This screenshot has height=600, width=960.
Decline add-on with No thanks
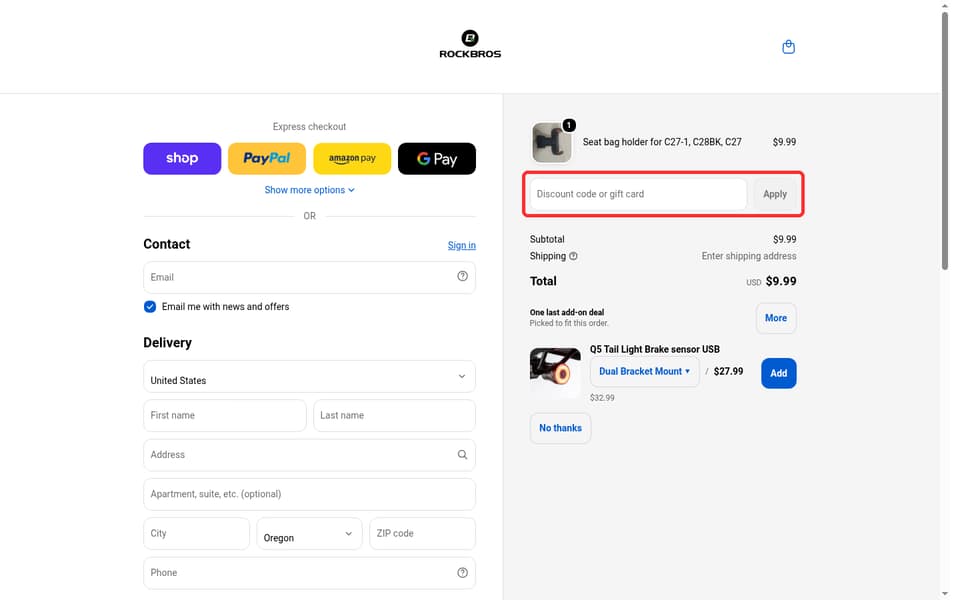pyautogui.click(x=560, y=428)
